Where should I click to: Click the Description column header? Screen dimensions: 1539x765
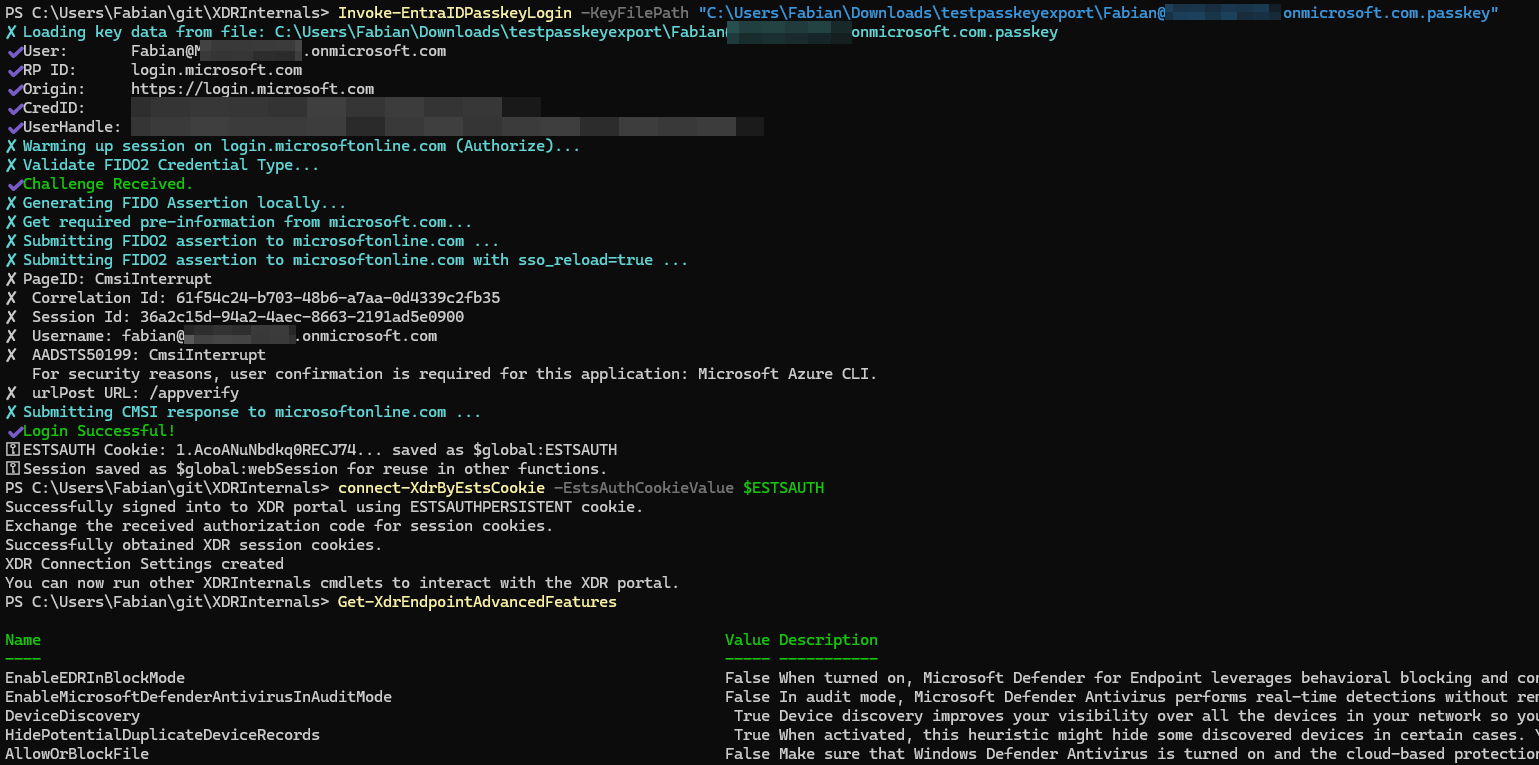click(828, 640)
